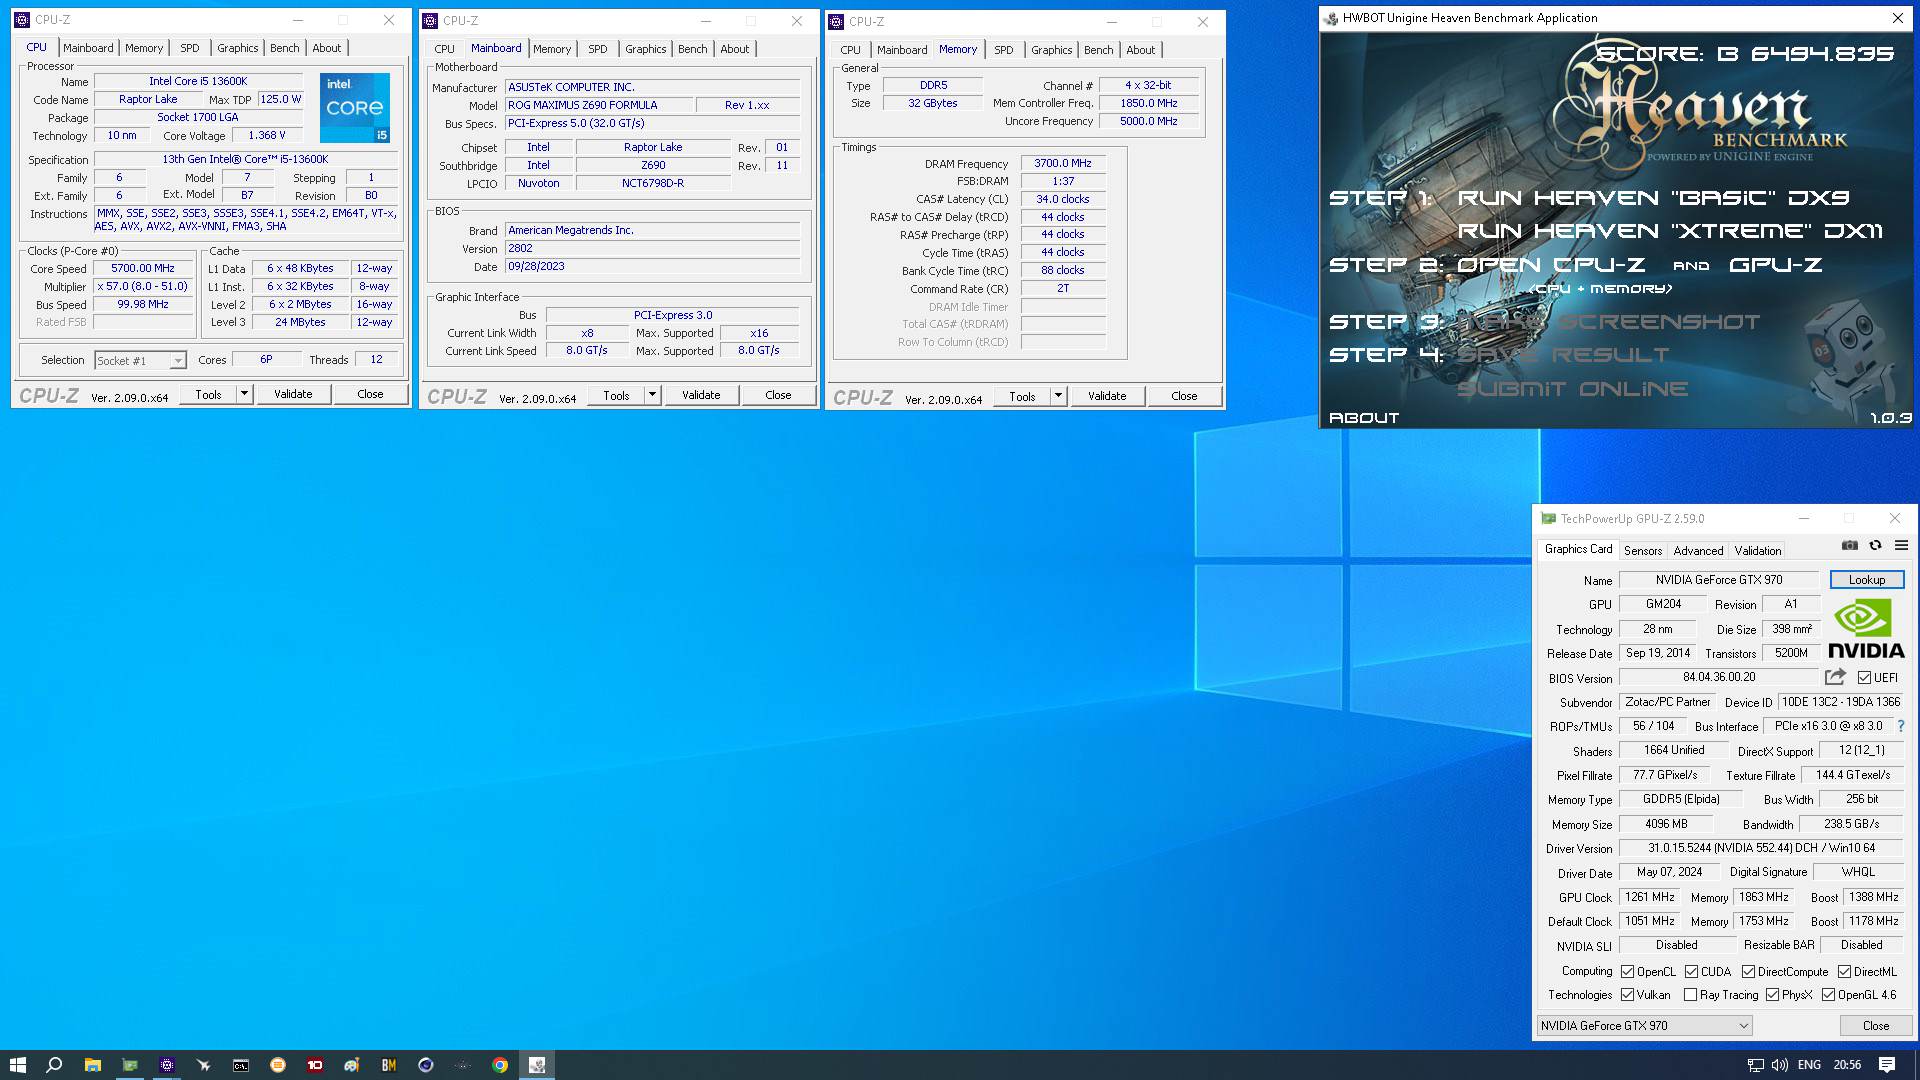Click the BIOS export share icon in GPU-Z

[1835, 677]
